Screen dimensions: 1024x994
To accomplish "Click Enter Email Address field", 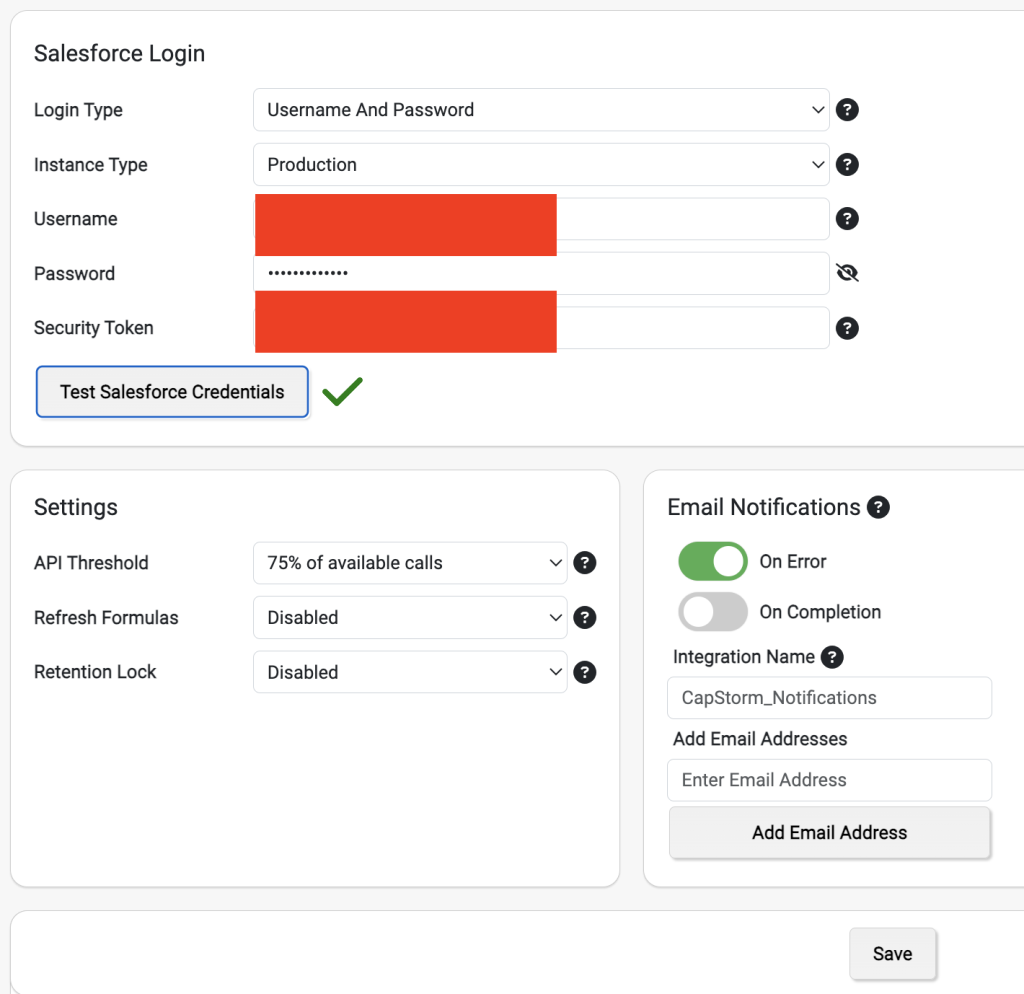I will [x=829, y=780].
